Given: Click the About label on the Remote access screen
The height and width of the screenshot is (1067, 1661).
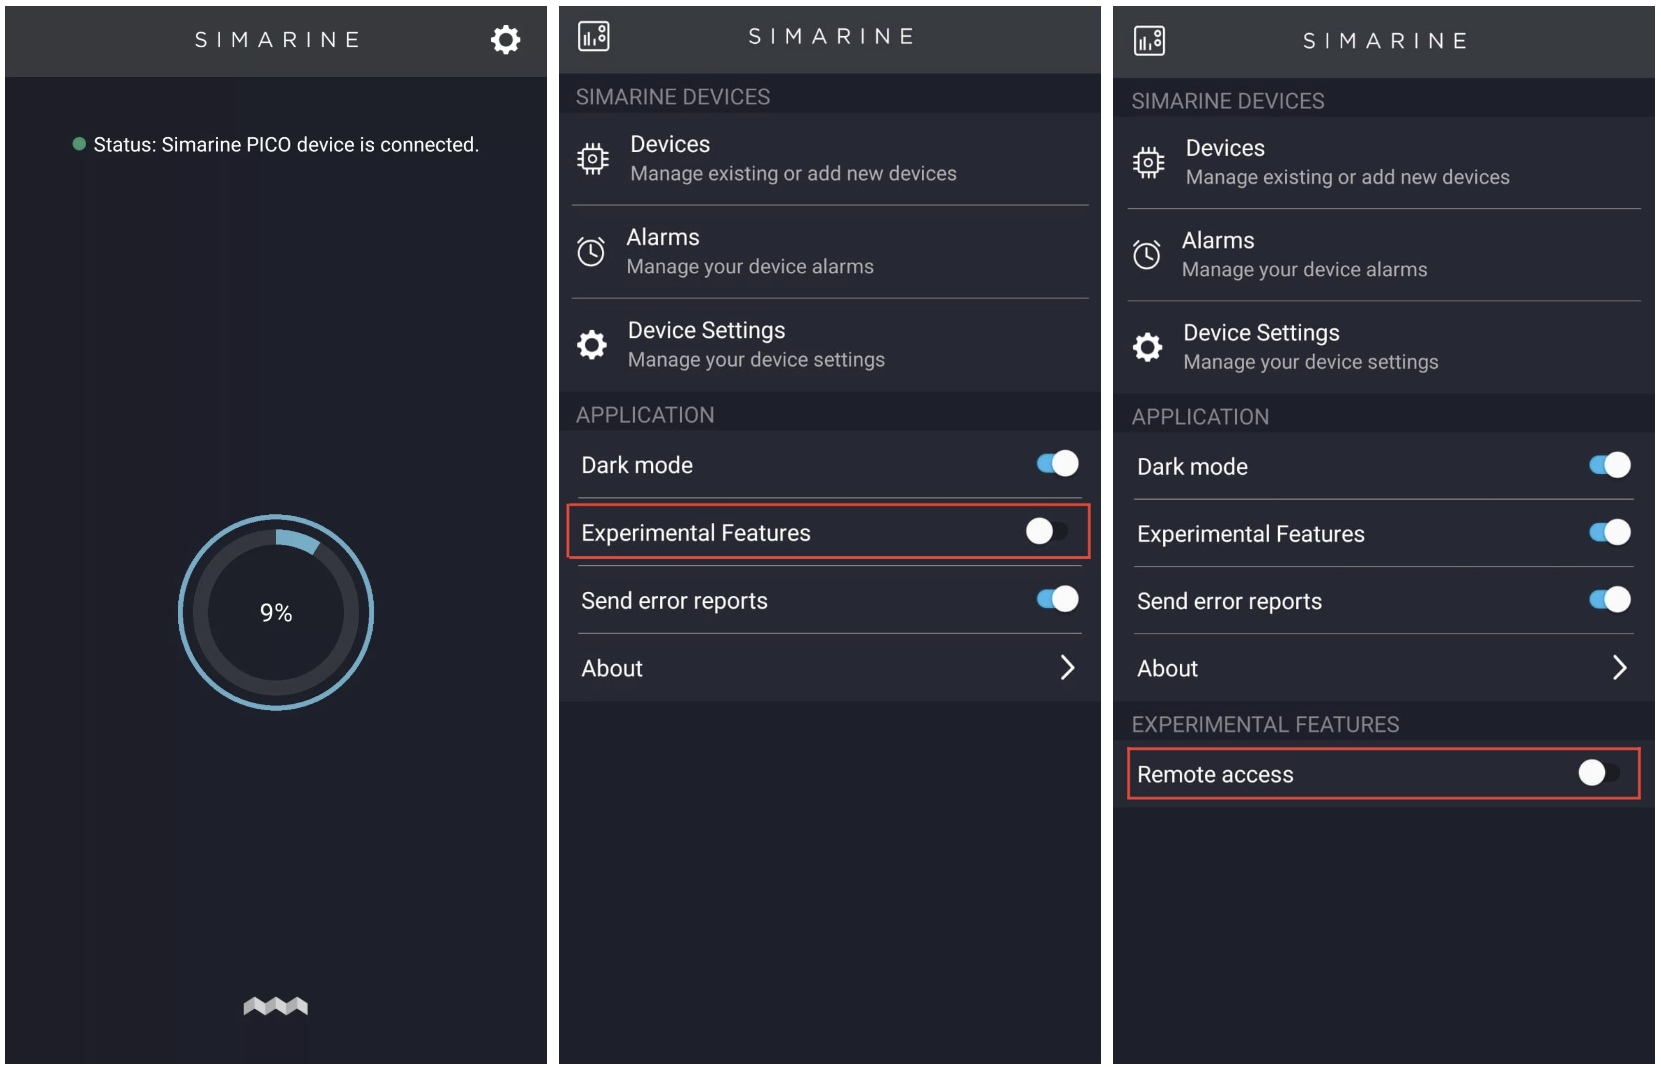Looking at the screenshot, I should click(1167, 668).
